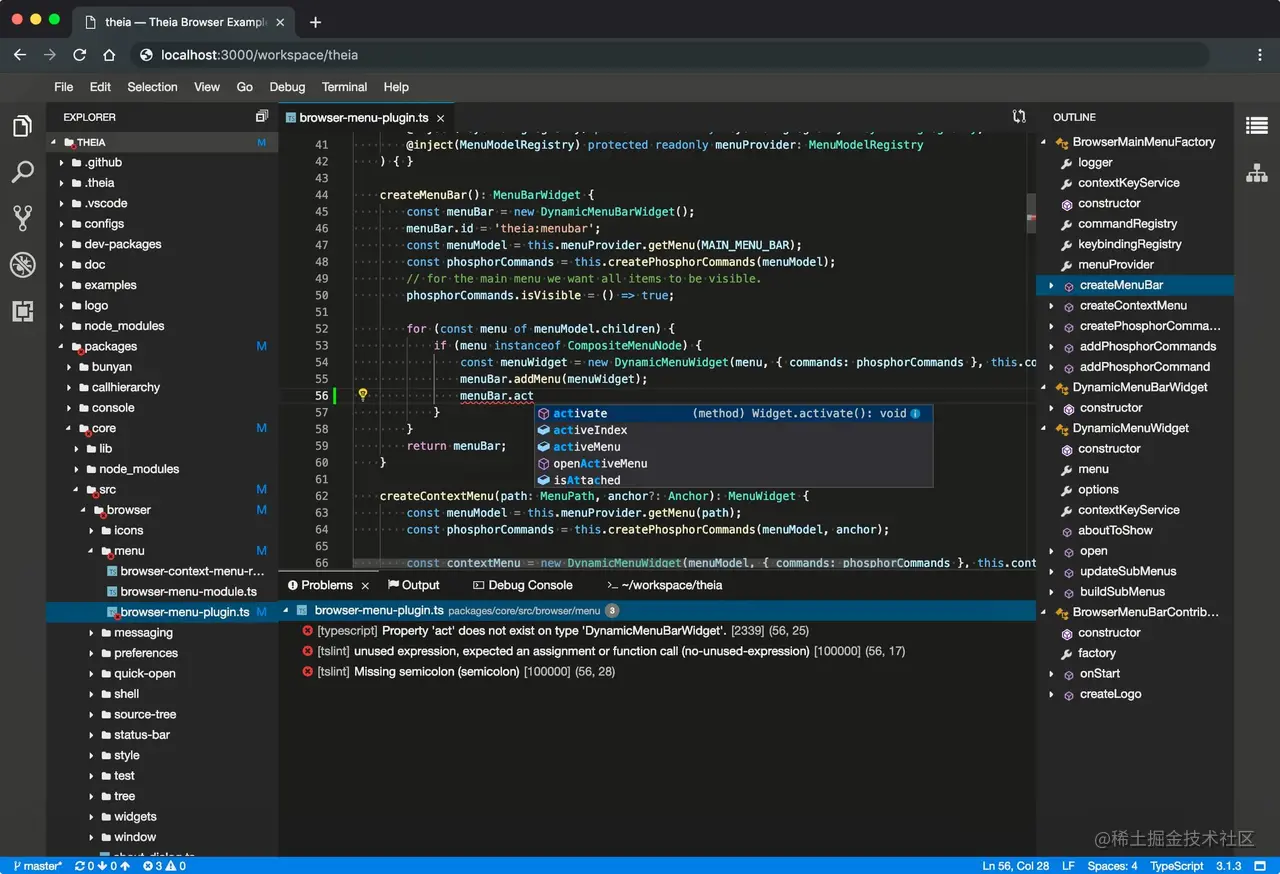Expand the messaging folder
The width and height of the screenshot is (1280, 874).
91,633
